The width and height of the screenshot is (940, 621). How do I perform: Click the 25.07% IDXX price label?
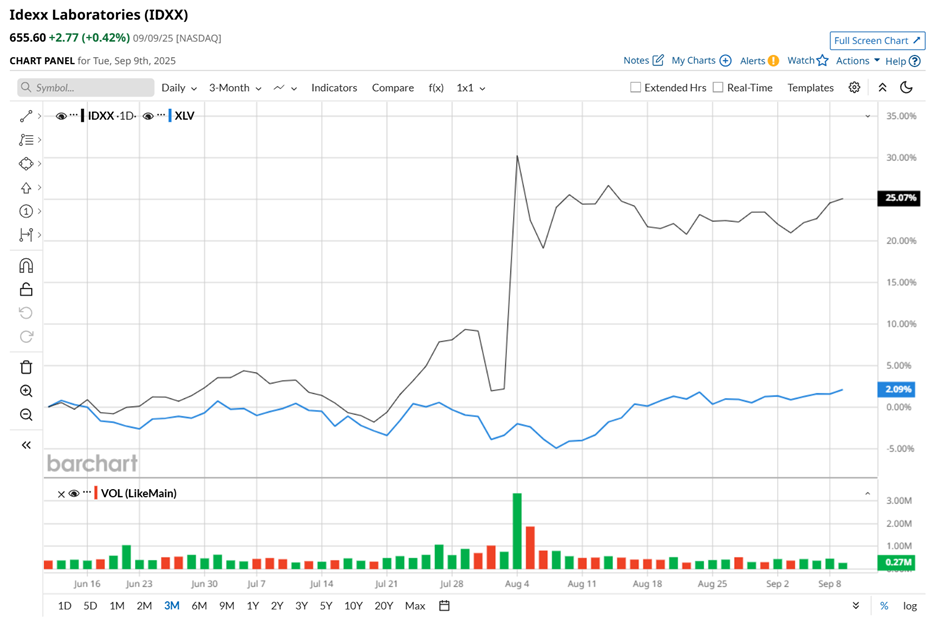pyautogui.click(x=899, y=198)
